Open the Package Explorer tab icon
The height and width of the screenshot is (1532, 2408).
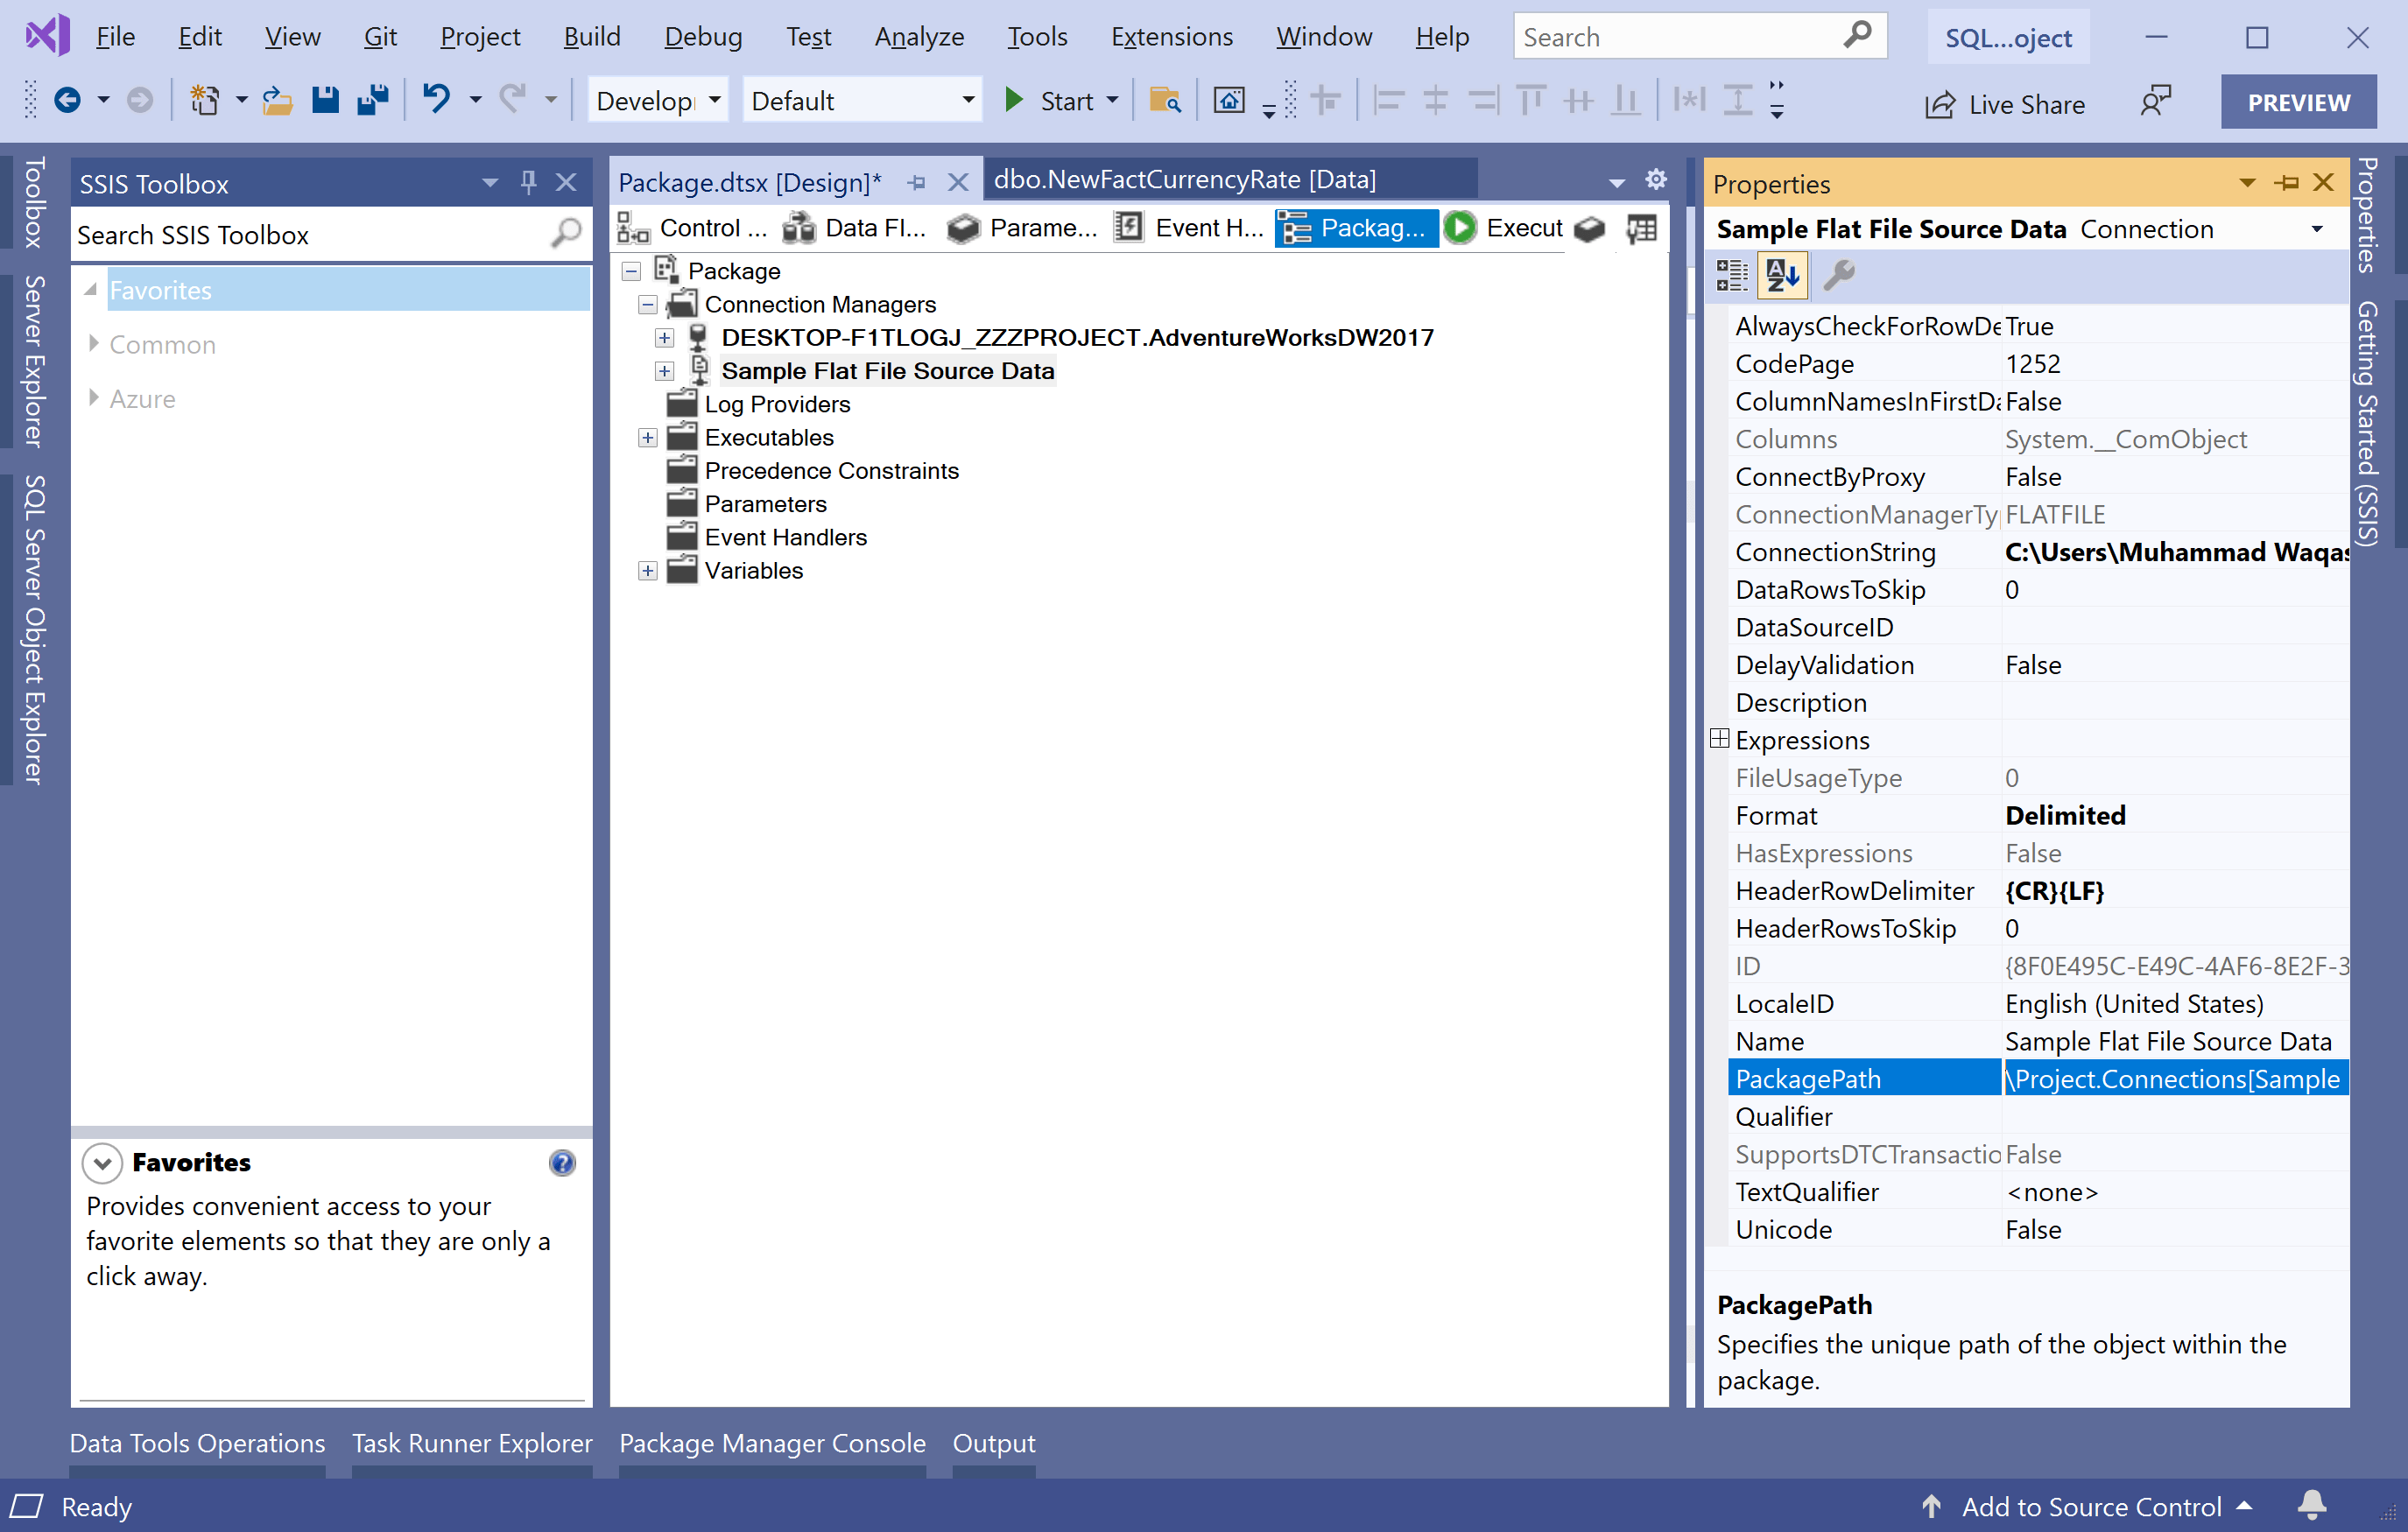tap(1297, 227)
